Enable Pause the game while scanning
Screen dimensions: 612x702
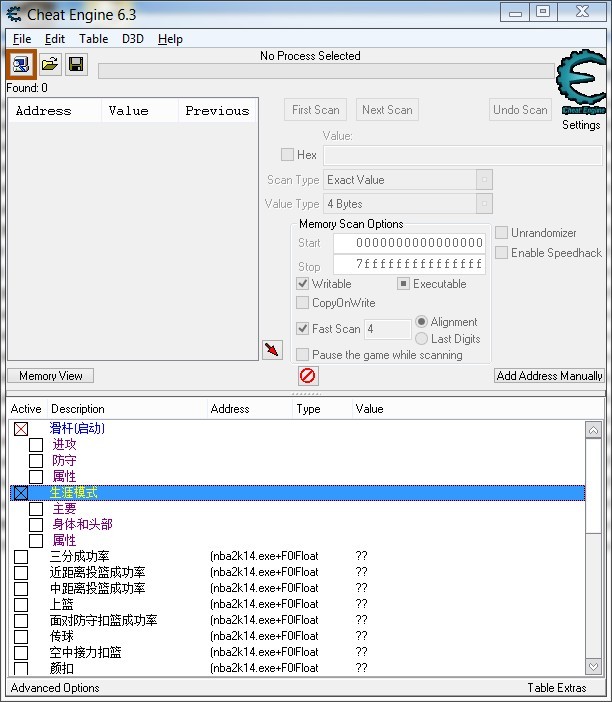303,355
